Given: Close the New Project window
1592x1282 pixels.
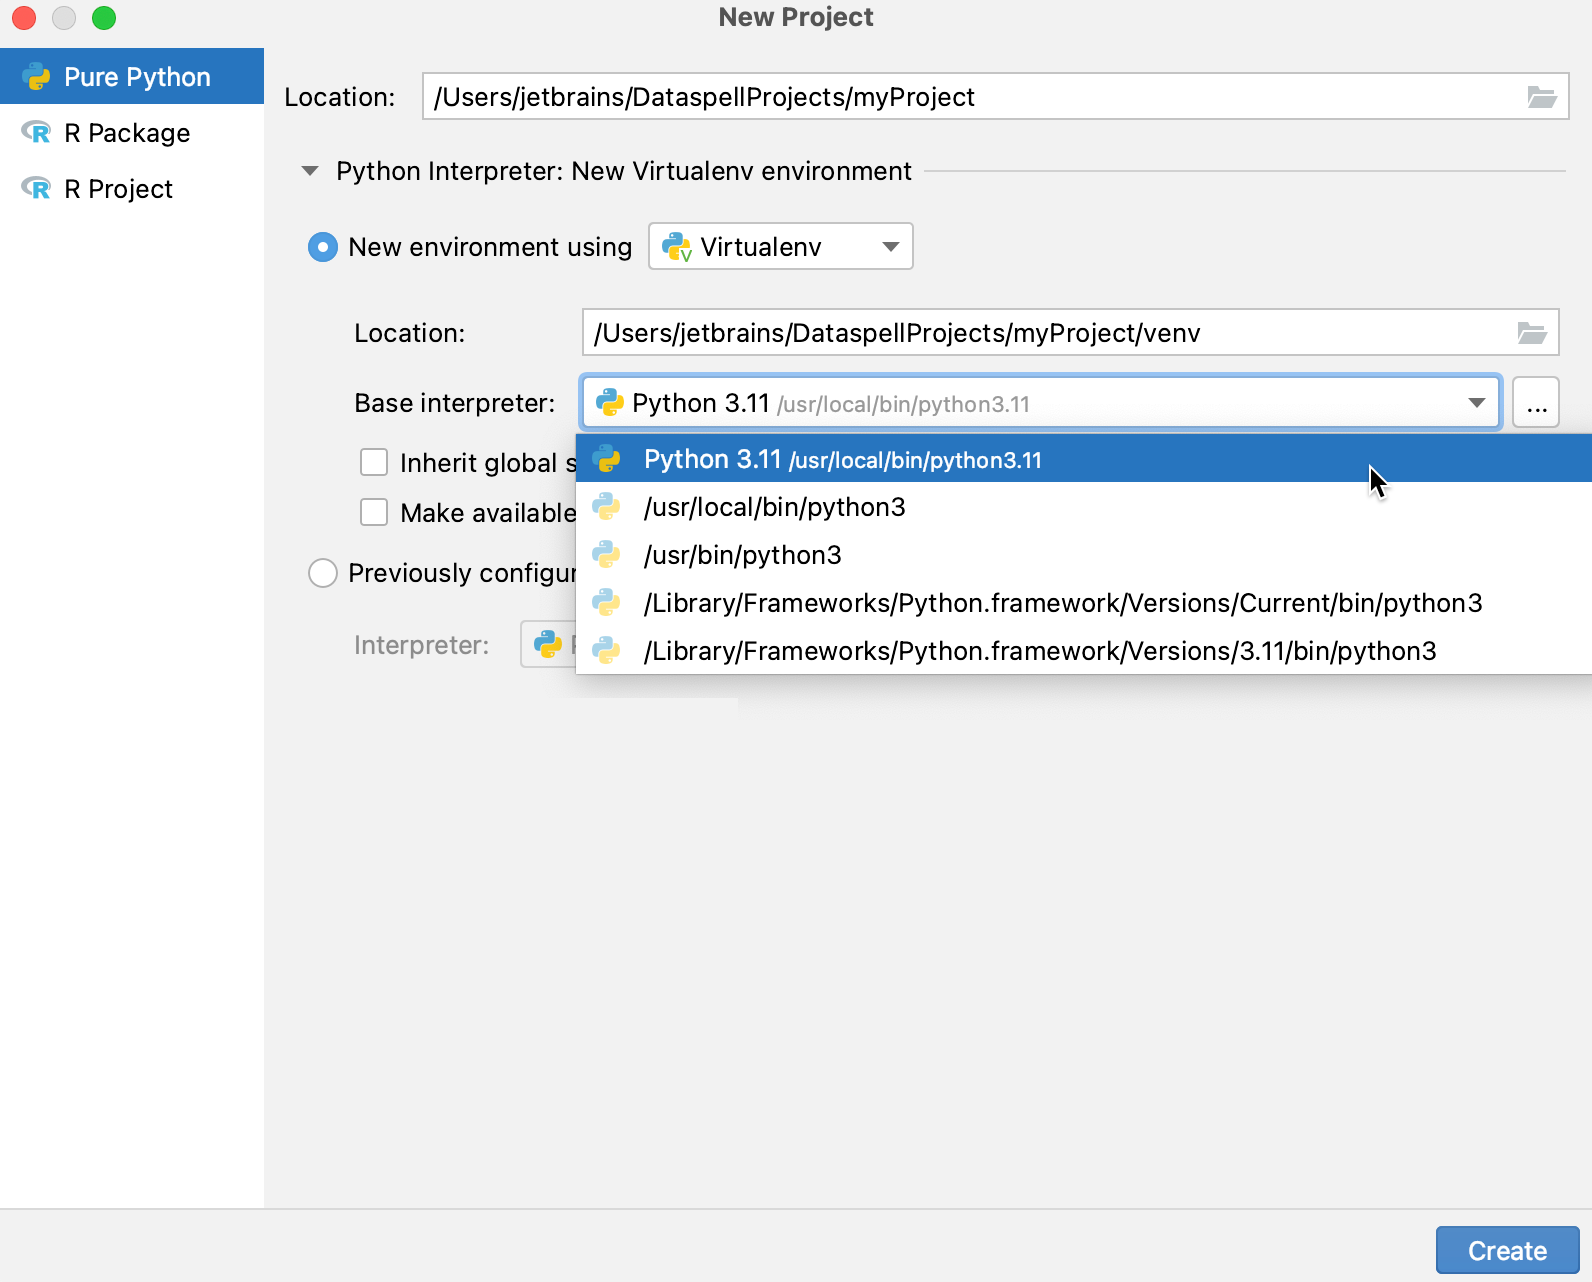Looking at the screenshot, I should [24, 18].
